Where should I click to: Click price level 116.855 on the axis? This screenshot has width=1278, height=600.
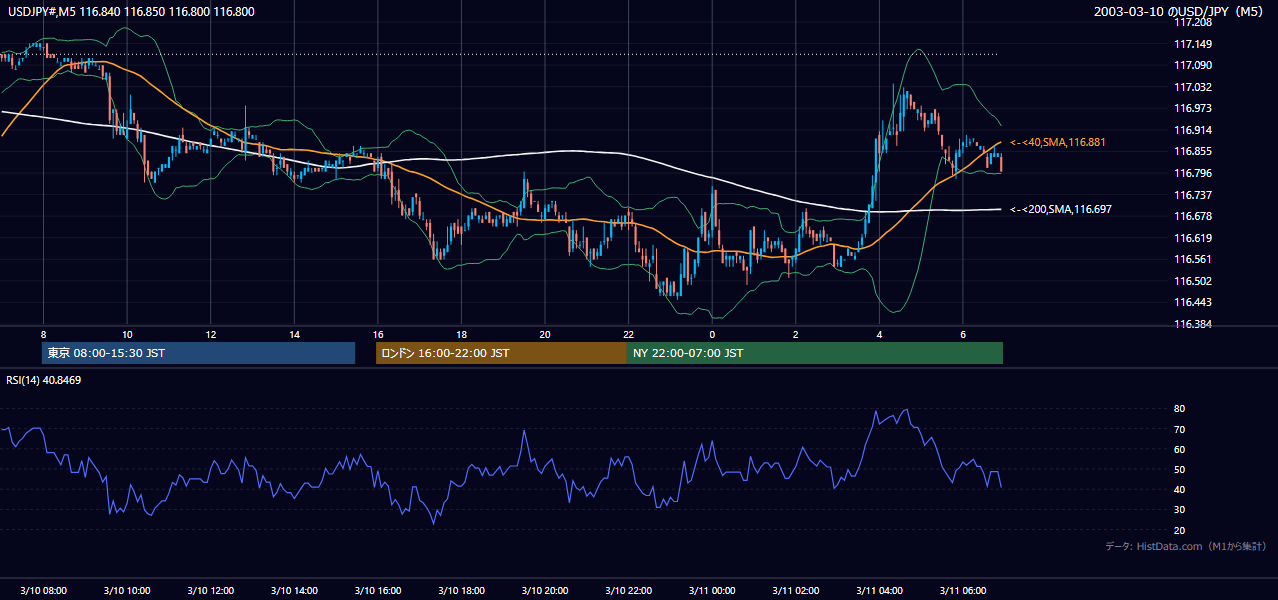click(x=1192, y=151)
